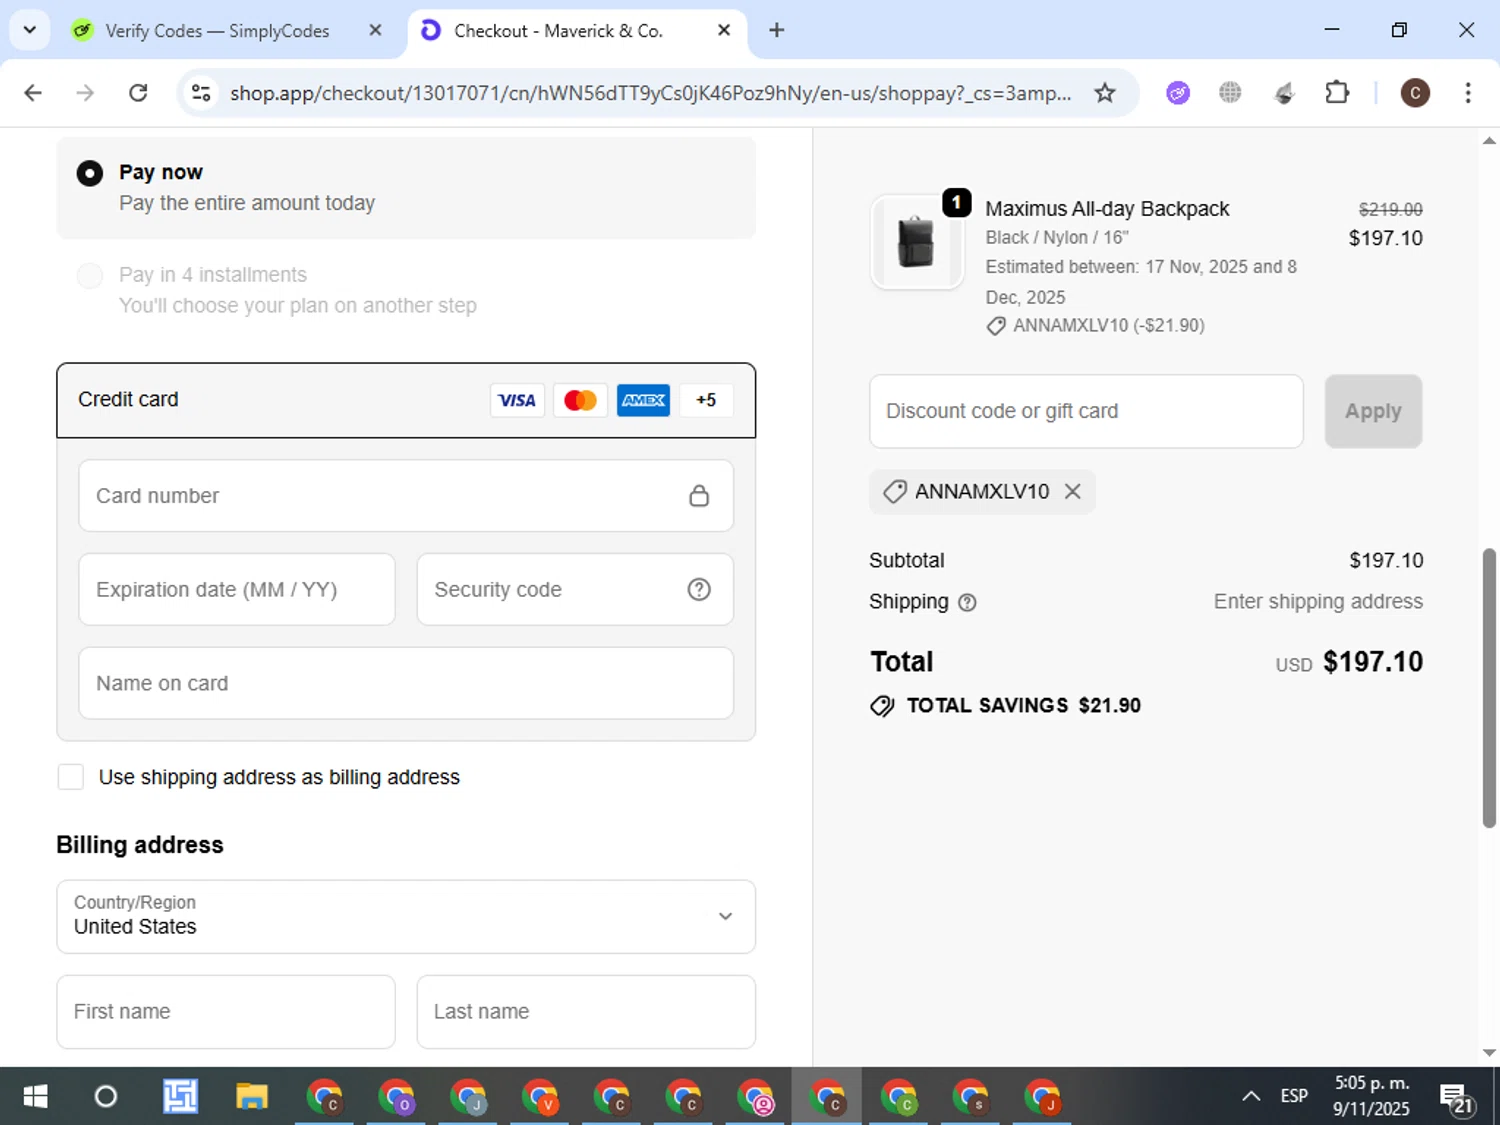The height and width of the screenshot is (1125, 1500).
Task: Click the ESP language indicator
Action: click(x=1294, y=1096)
